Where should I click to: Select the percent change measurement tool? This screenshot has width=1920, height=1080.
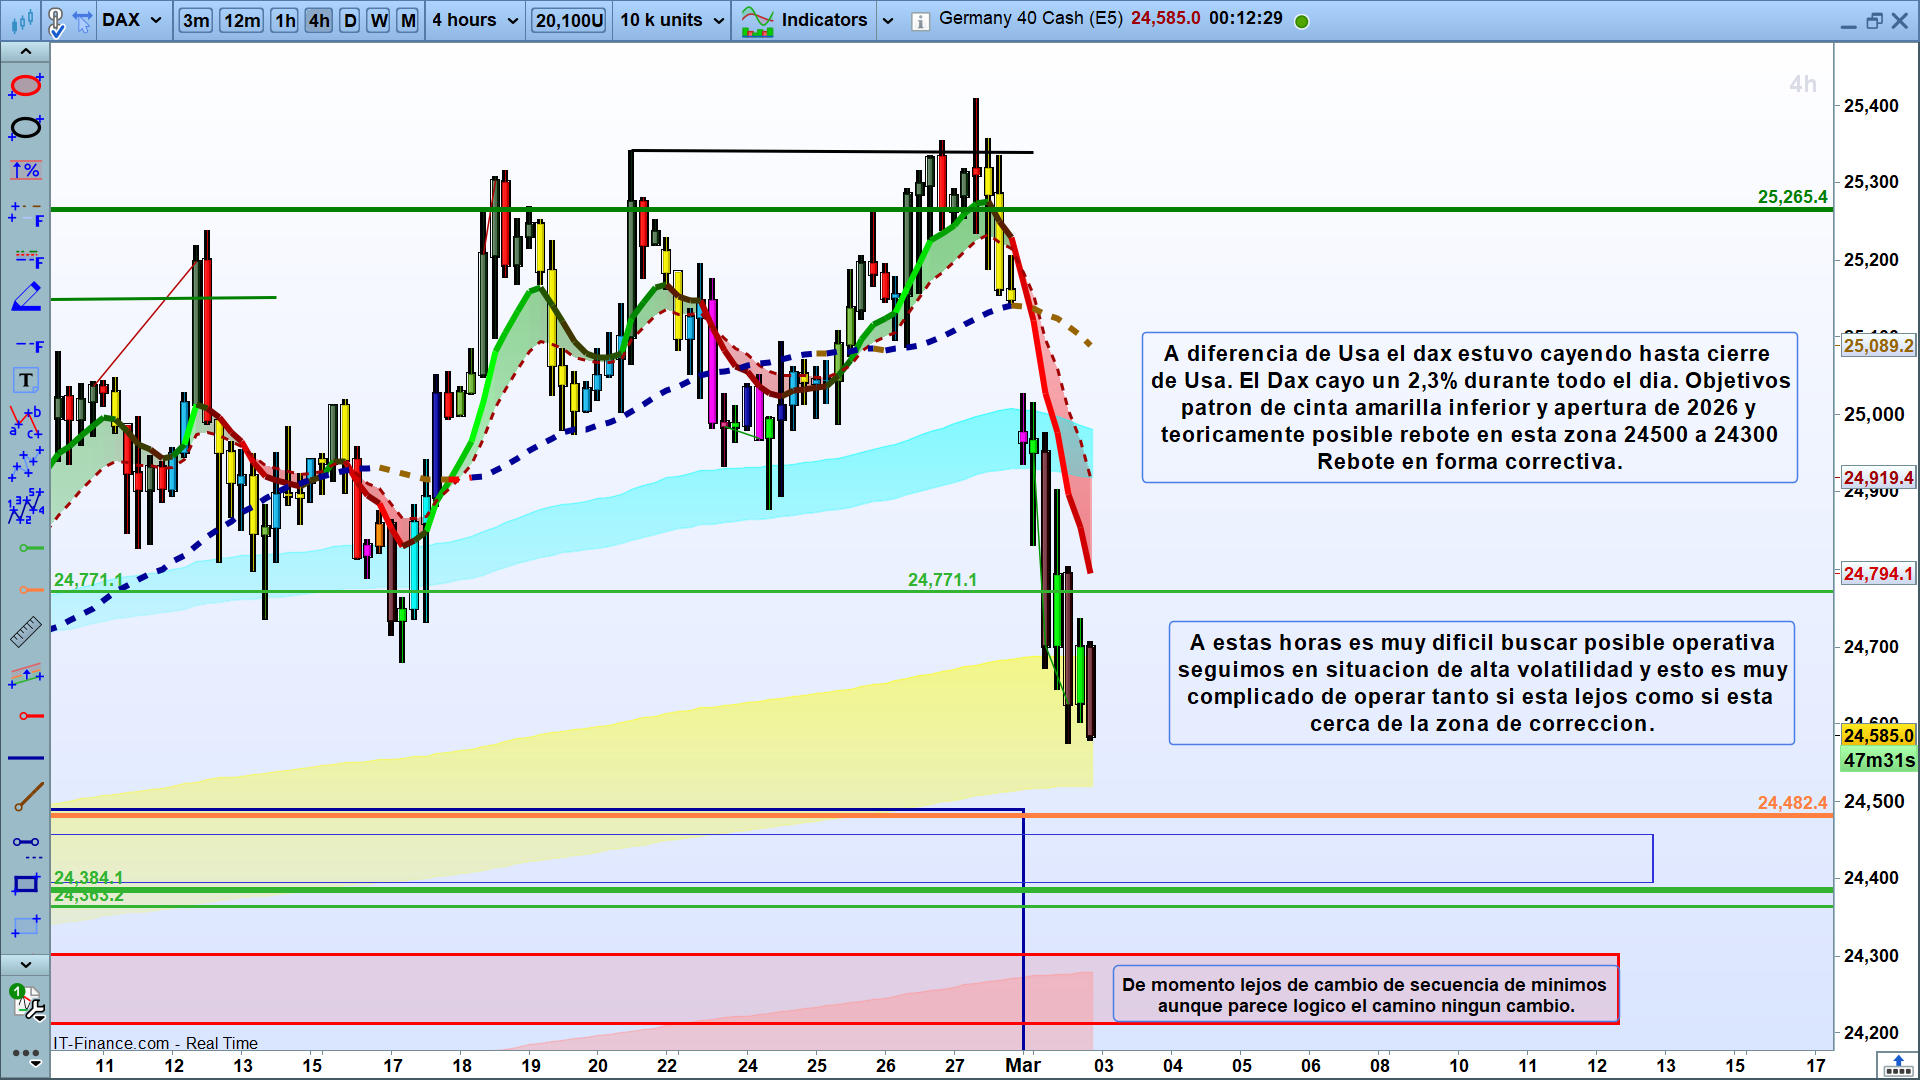pyautogui.click(x=25, y=170)
